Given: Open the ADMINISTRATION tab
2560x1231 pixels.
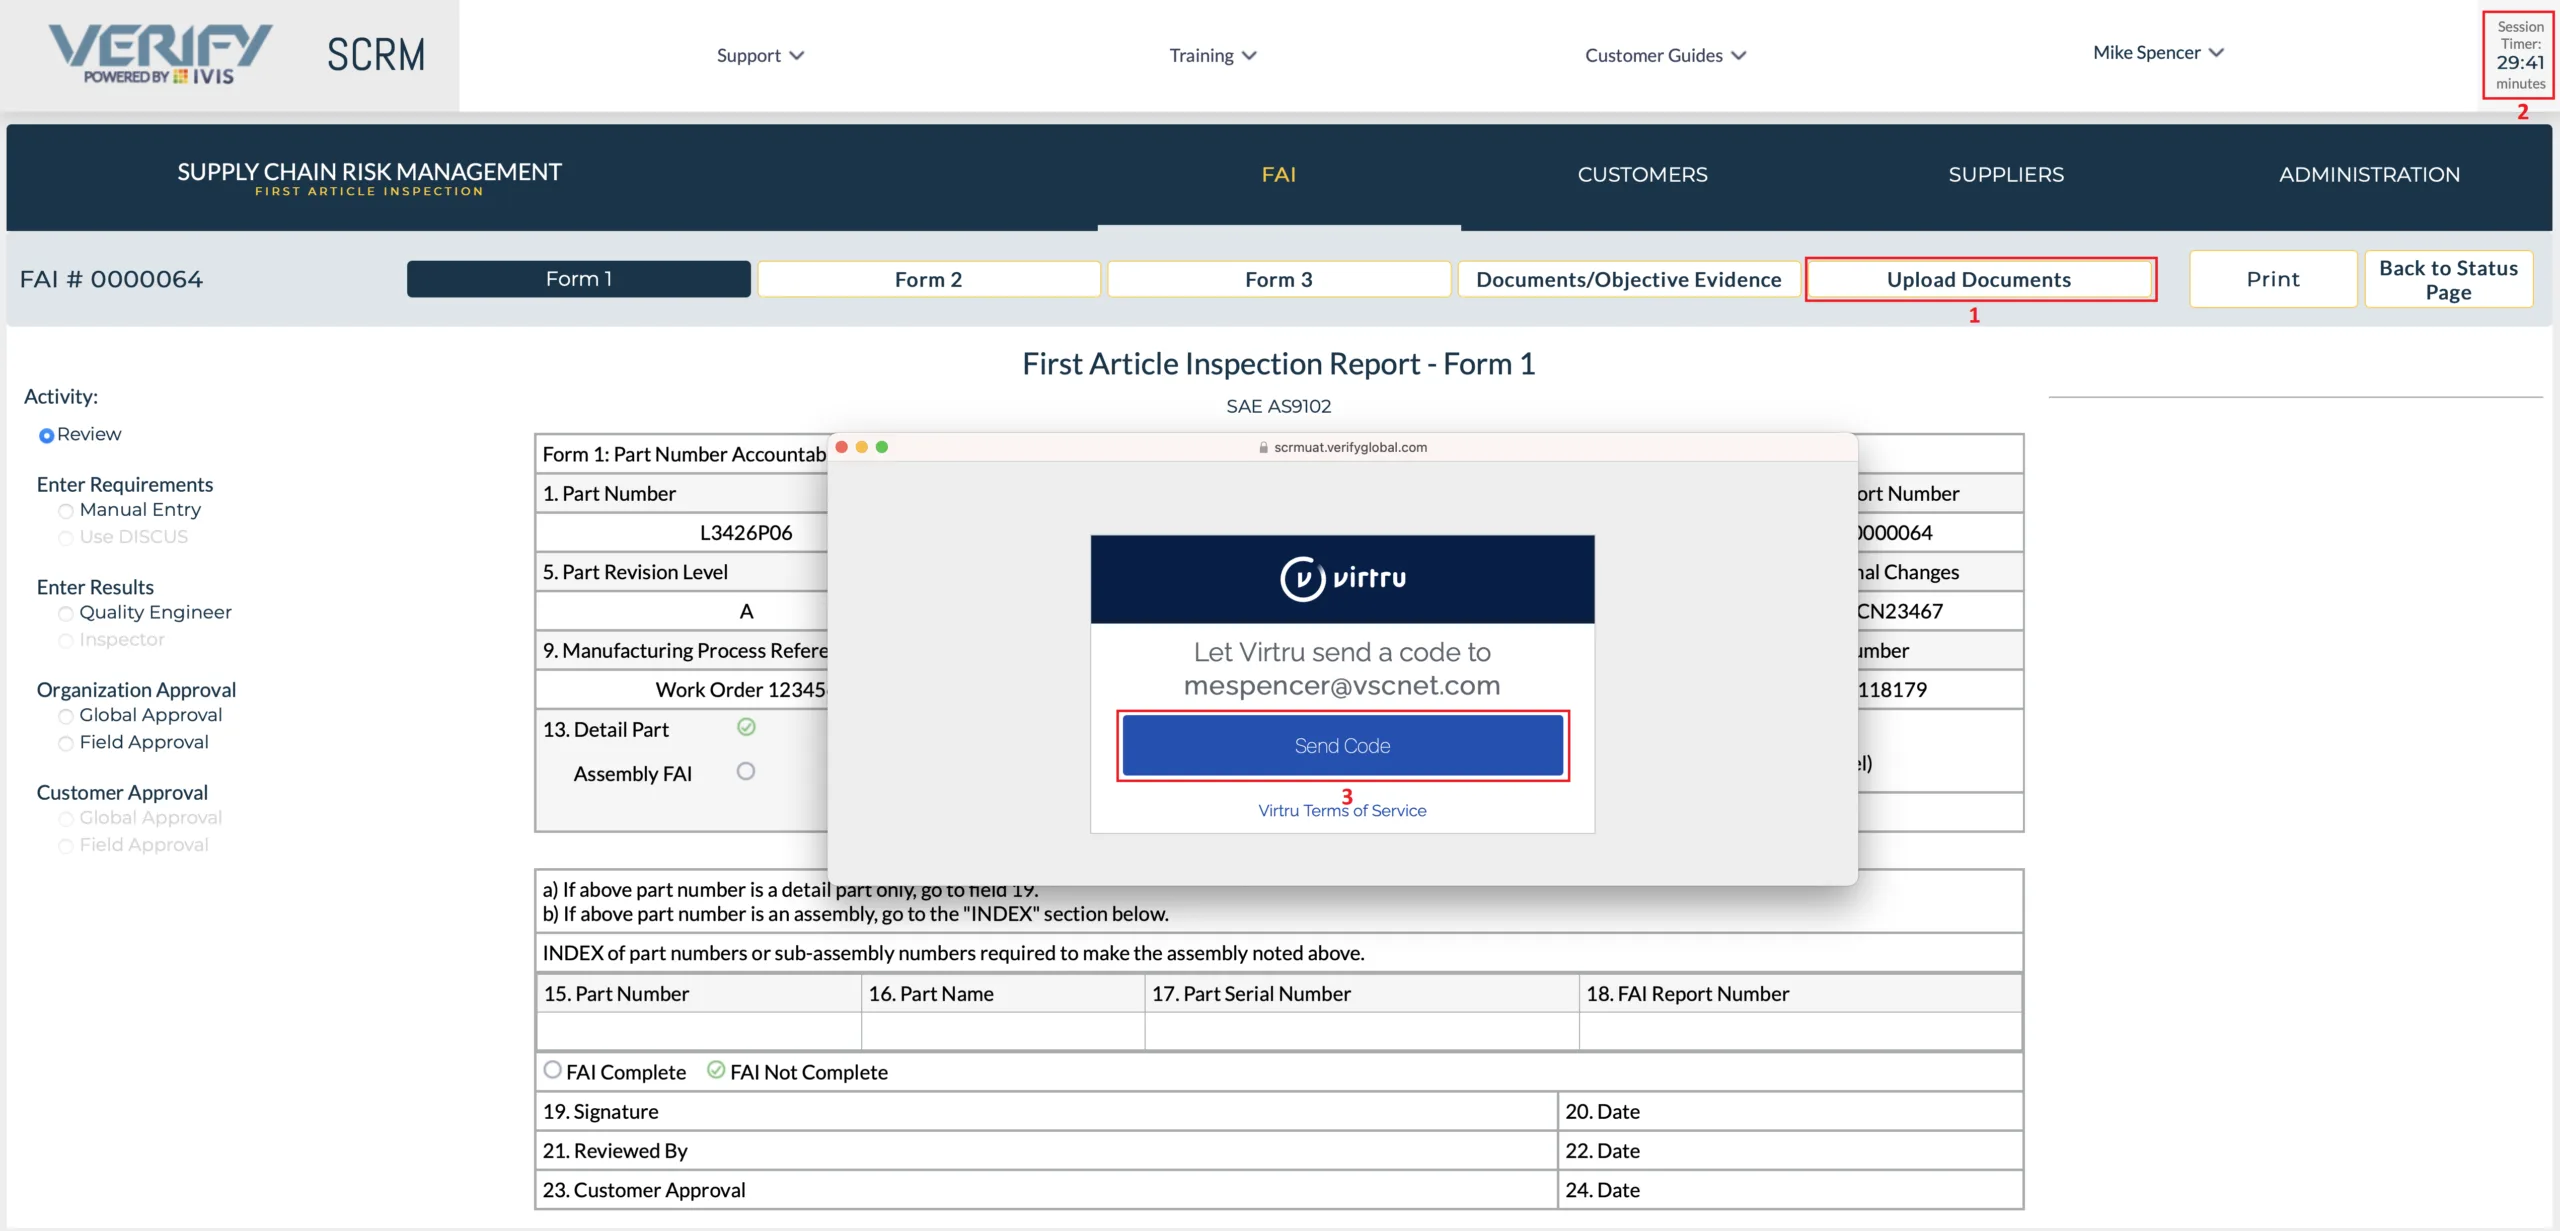Looking at the screenshot, I should tap(2369, 174).
